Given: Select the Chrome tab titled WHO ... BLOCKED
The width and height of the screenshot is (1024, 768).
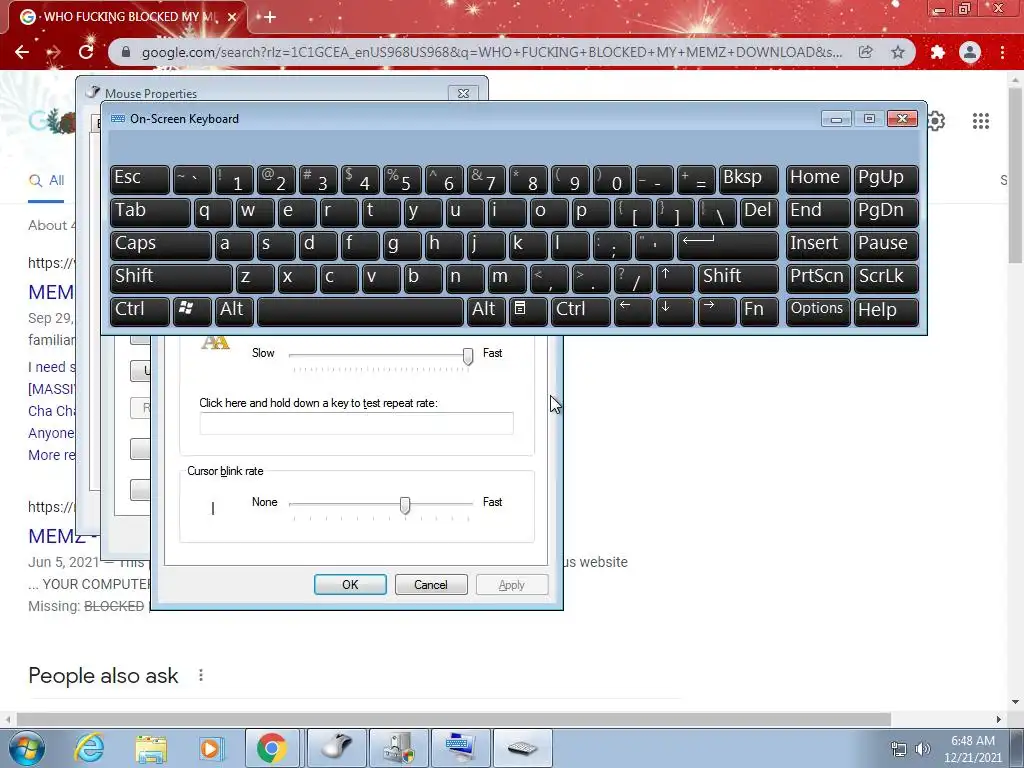Looking at the screenshot, I should pyautogui.click(x=127, y=17).
